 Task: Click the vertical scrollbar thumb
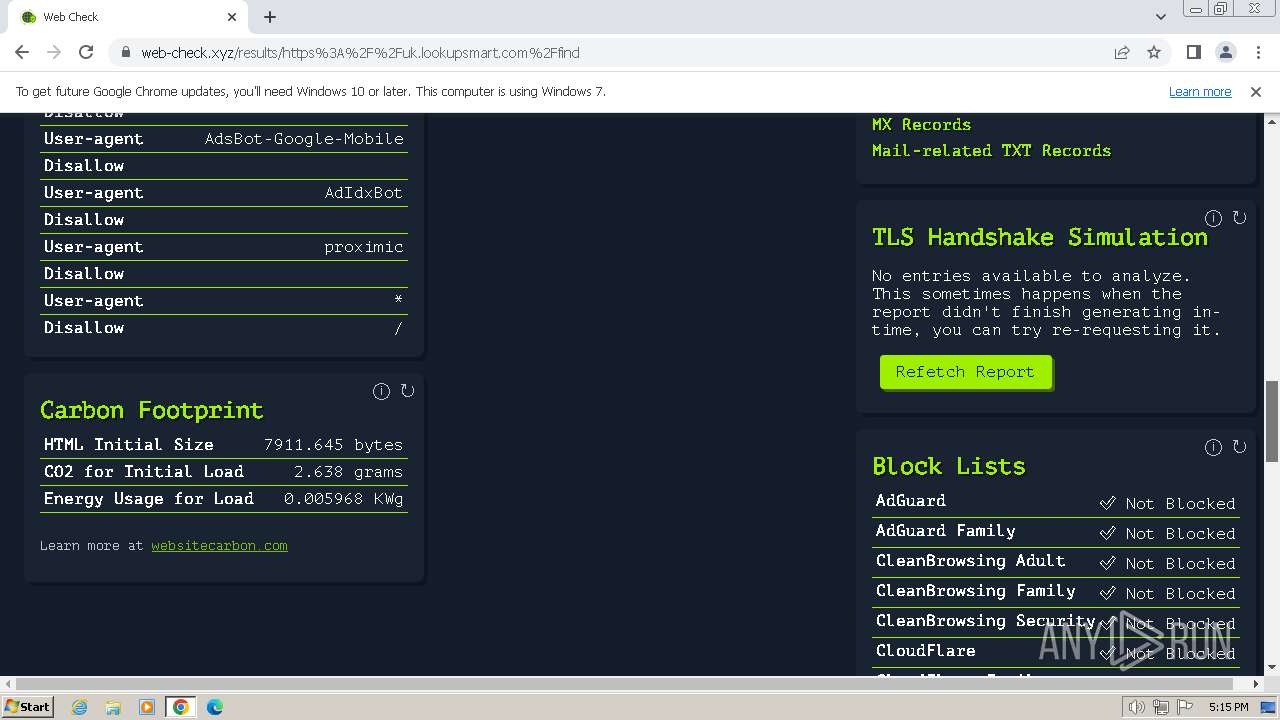[1272, 420]
